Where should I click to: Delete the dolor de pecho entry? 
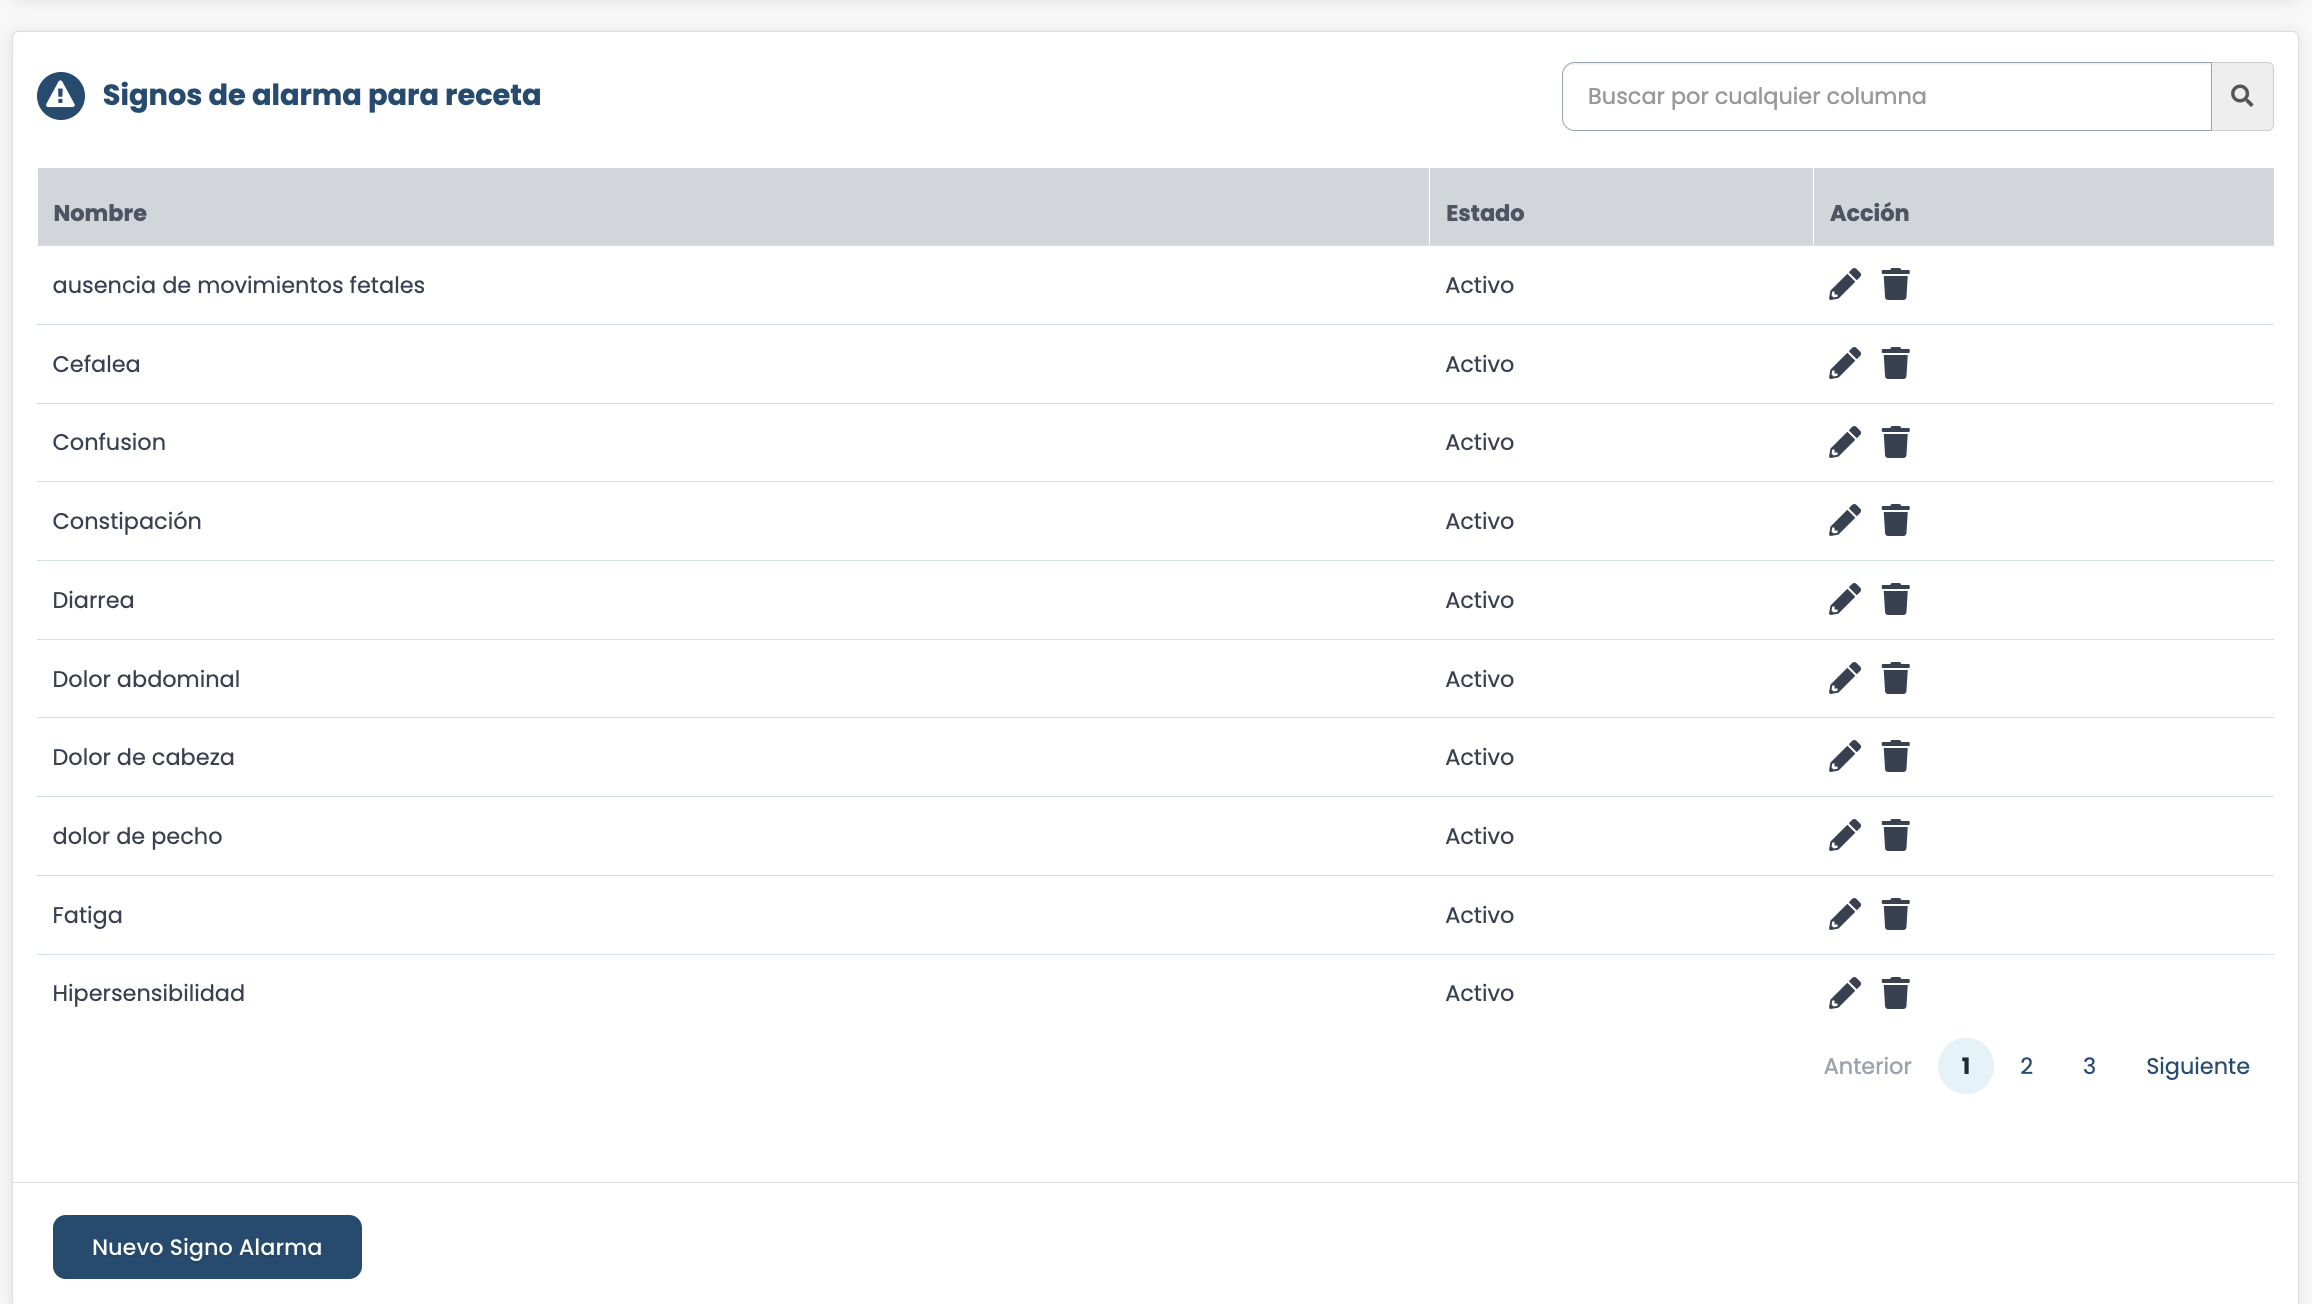(1896, 836)
